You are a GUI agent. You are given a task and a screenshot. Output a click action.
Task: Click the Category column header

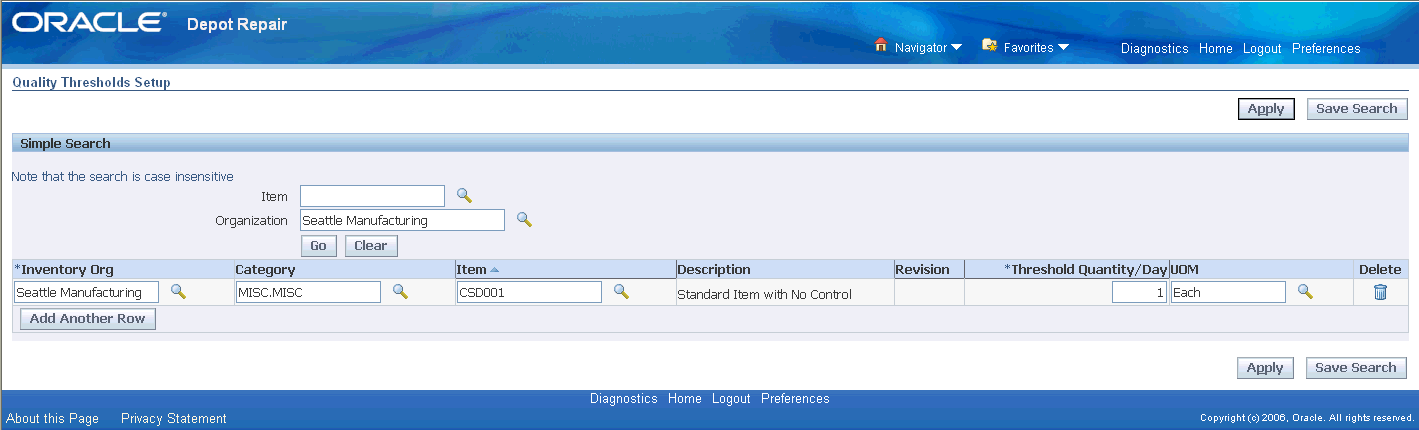(265, 270)
